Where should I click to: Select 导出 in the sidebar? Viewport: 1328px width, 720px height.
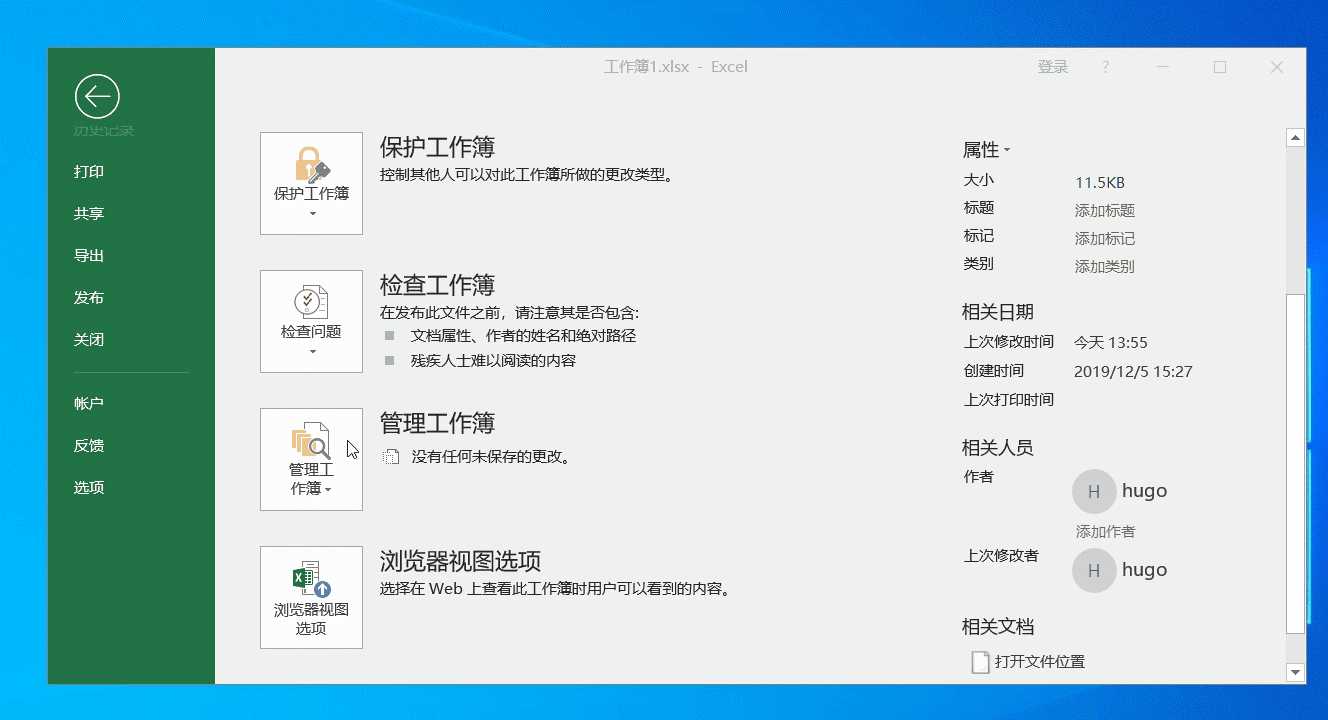coord(89,256)
